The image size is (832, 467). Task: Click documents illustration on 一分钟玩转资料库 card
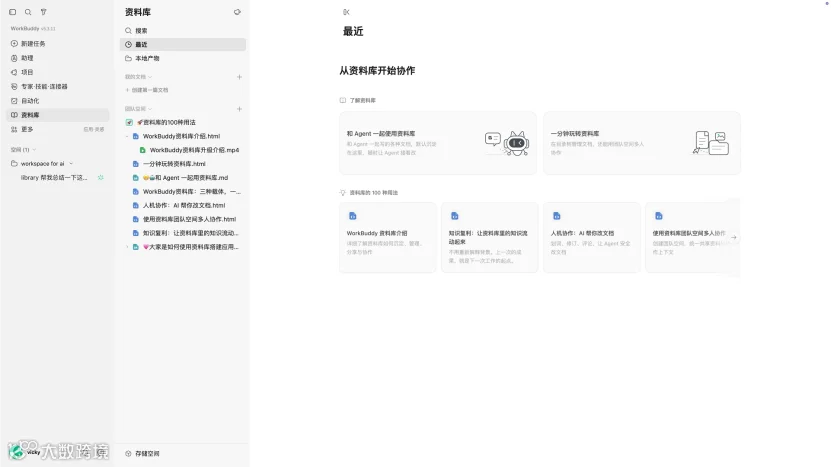(711, 143)
